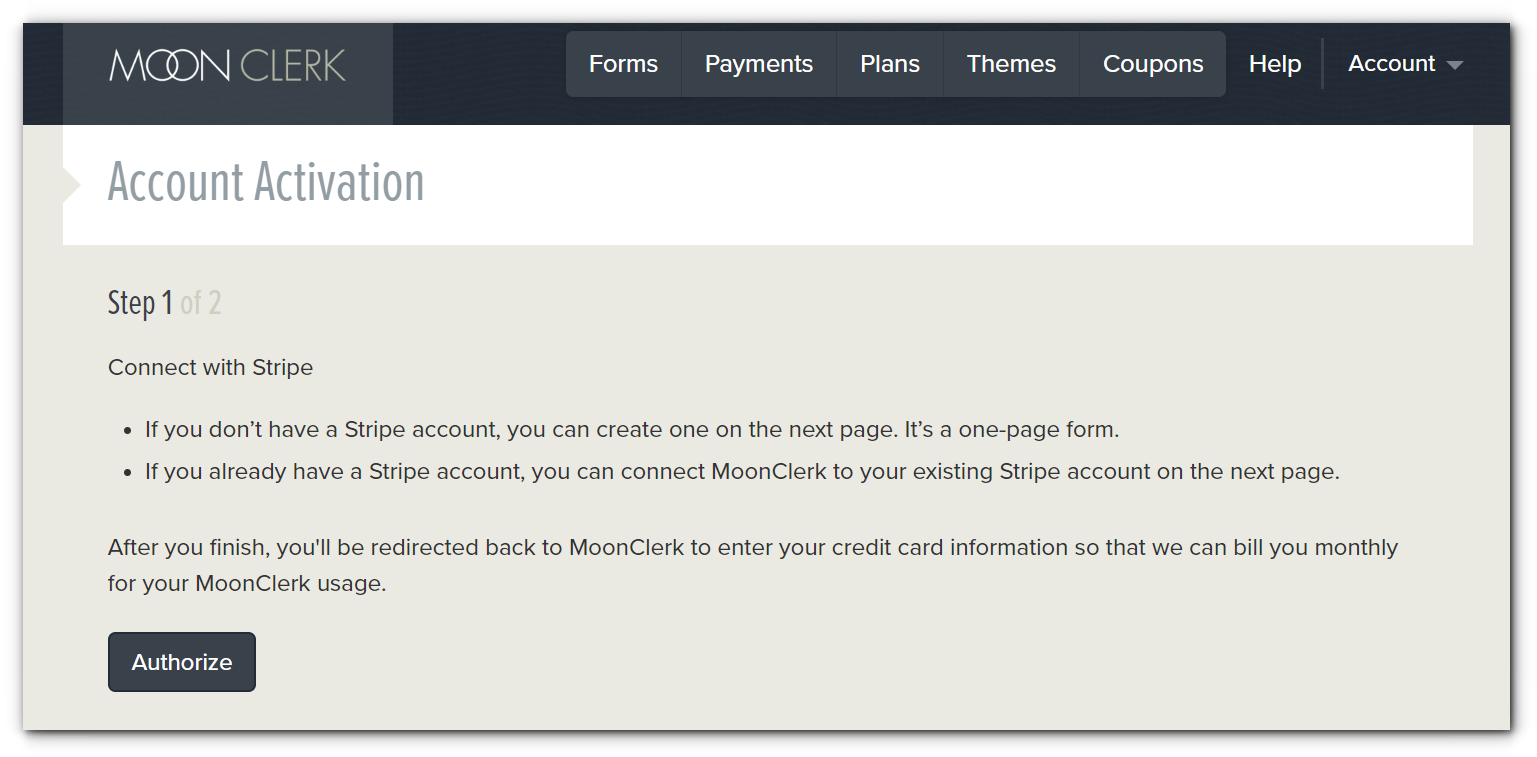The height and width of the screenshot is (757, 1537).
Task: Click the white Account Activation title banner
Action: pyautogui.click(x=768, y=185)
